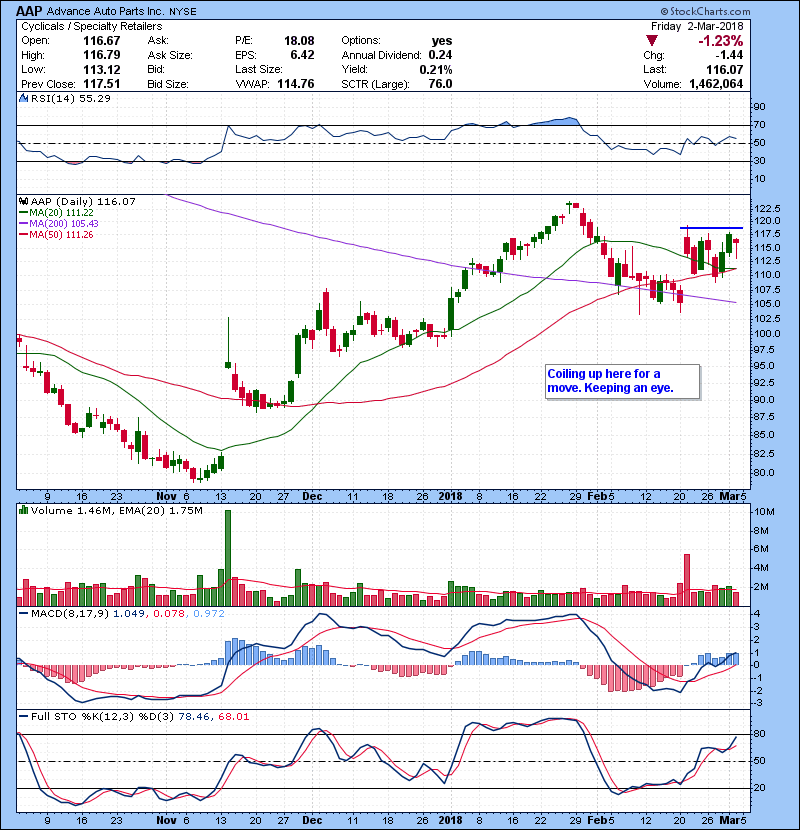This screenshot has height=830, width=800.
Task: Click the Volume 1.46M, EMA(20) 1.75M label
Action: tap(116, 510)
